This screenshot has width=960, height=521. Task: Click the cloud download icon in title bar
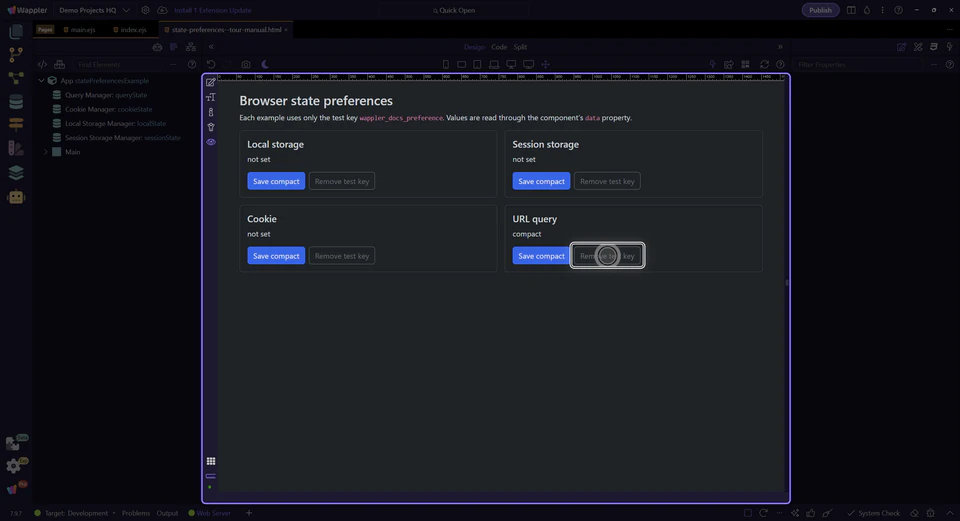tap(162, 10)
